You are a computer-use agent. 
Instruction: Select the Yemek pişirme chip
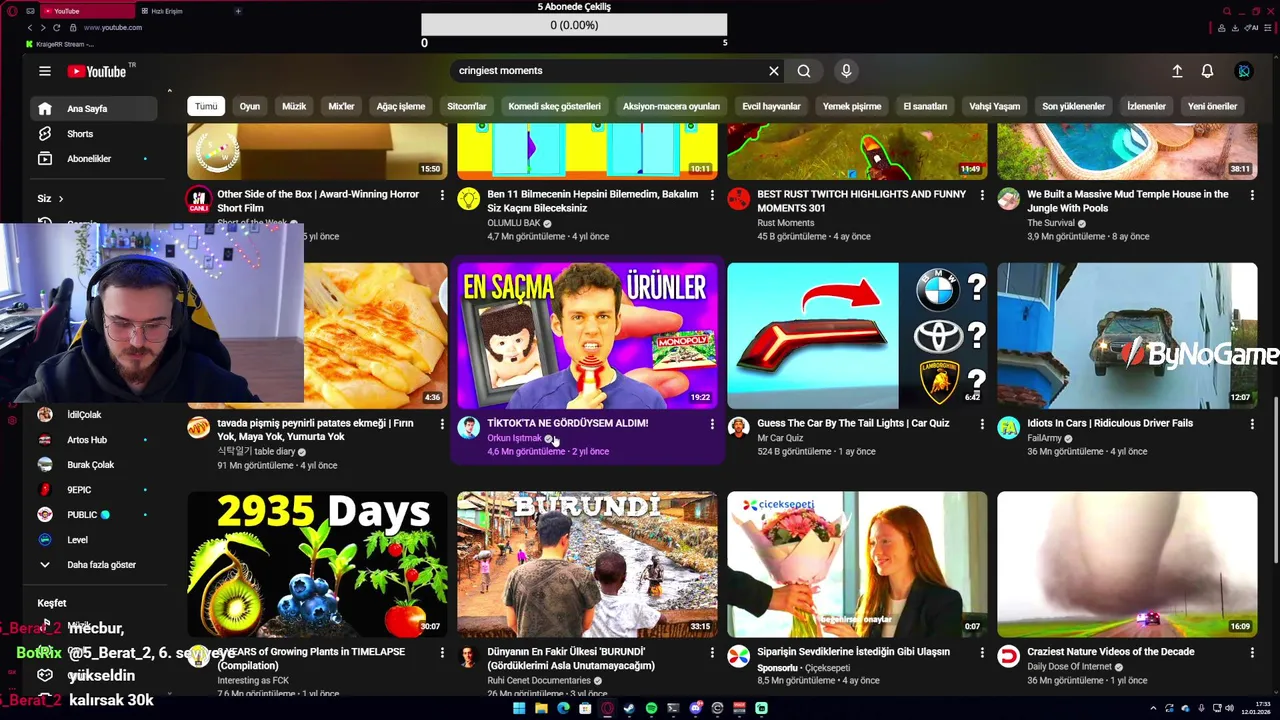pos(852,106)
